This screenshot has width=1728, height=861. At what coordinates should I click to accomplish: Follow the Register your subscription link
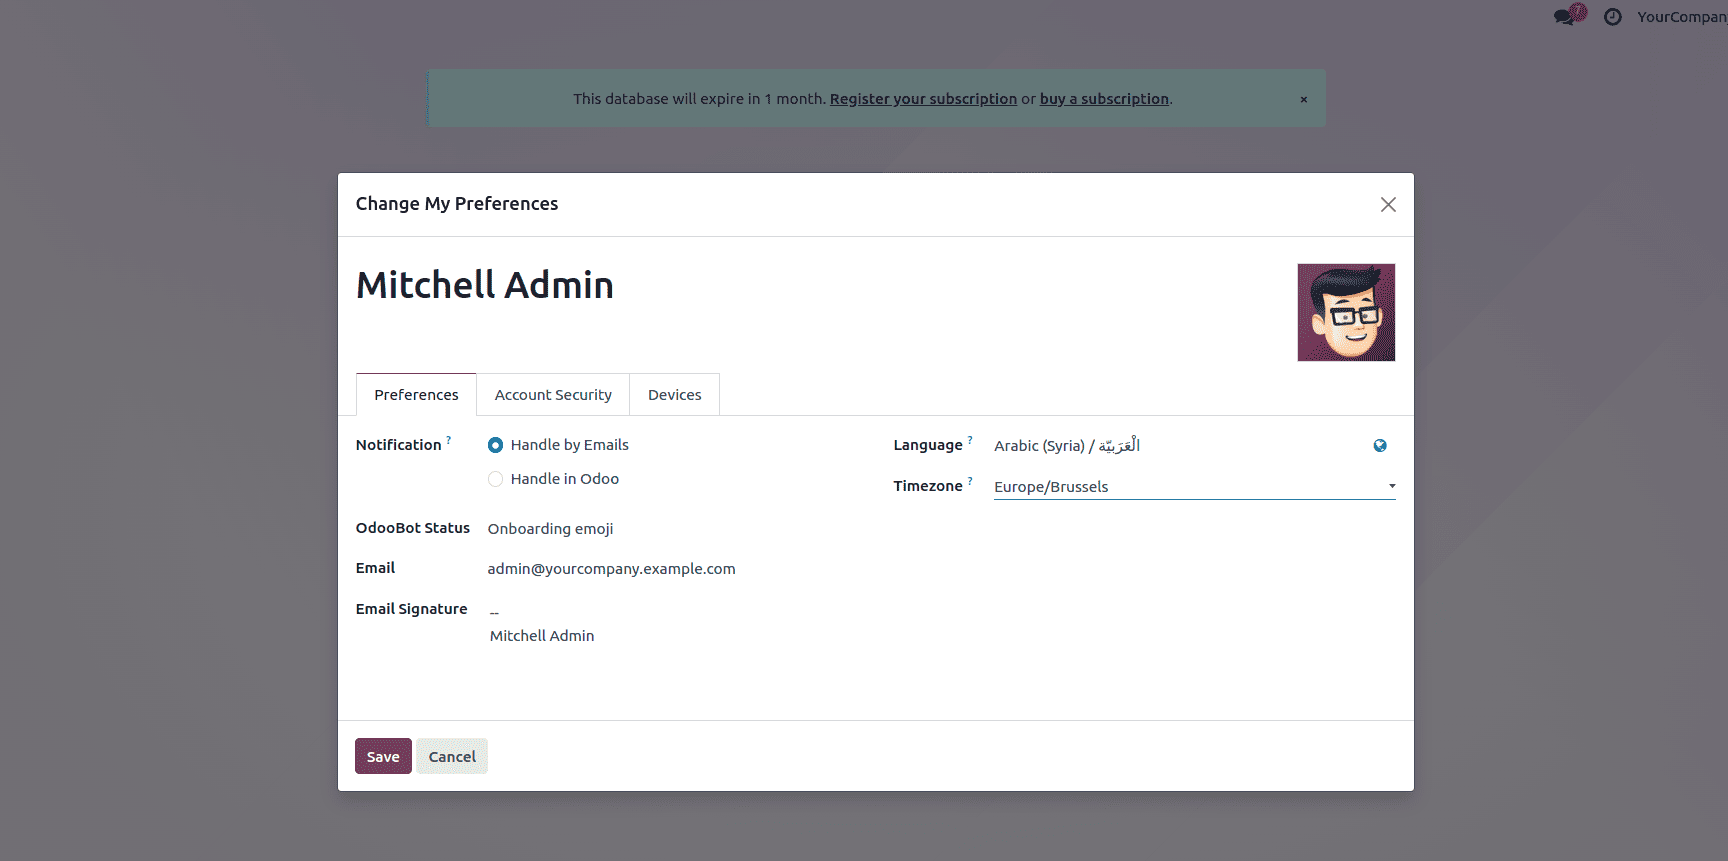[x=923, y=99]
